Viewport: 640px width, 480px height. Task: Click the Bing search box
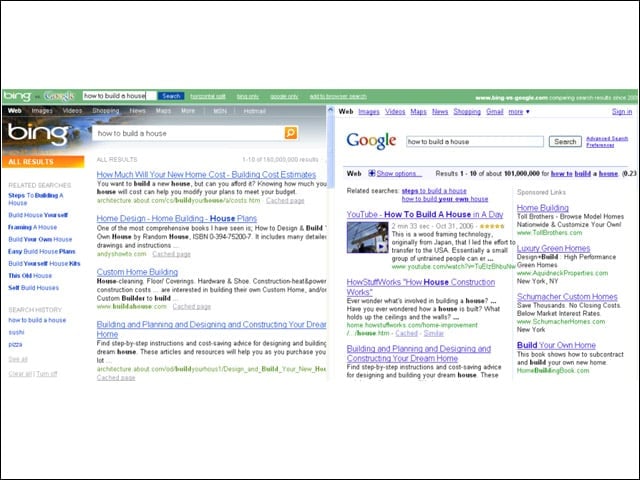point(188,133)
